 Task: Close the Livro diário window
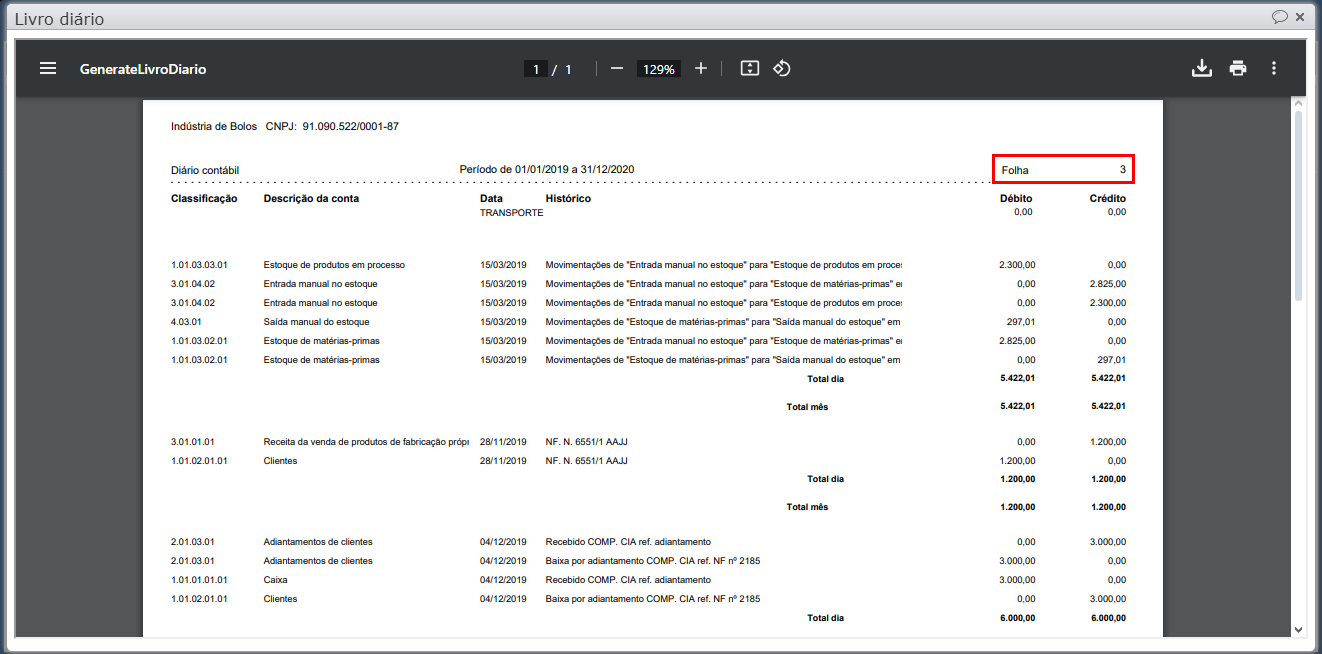coord(1300,17)
